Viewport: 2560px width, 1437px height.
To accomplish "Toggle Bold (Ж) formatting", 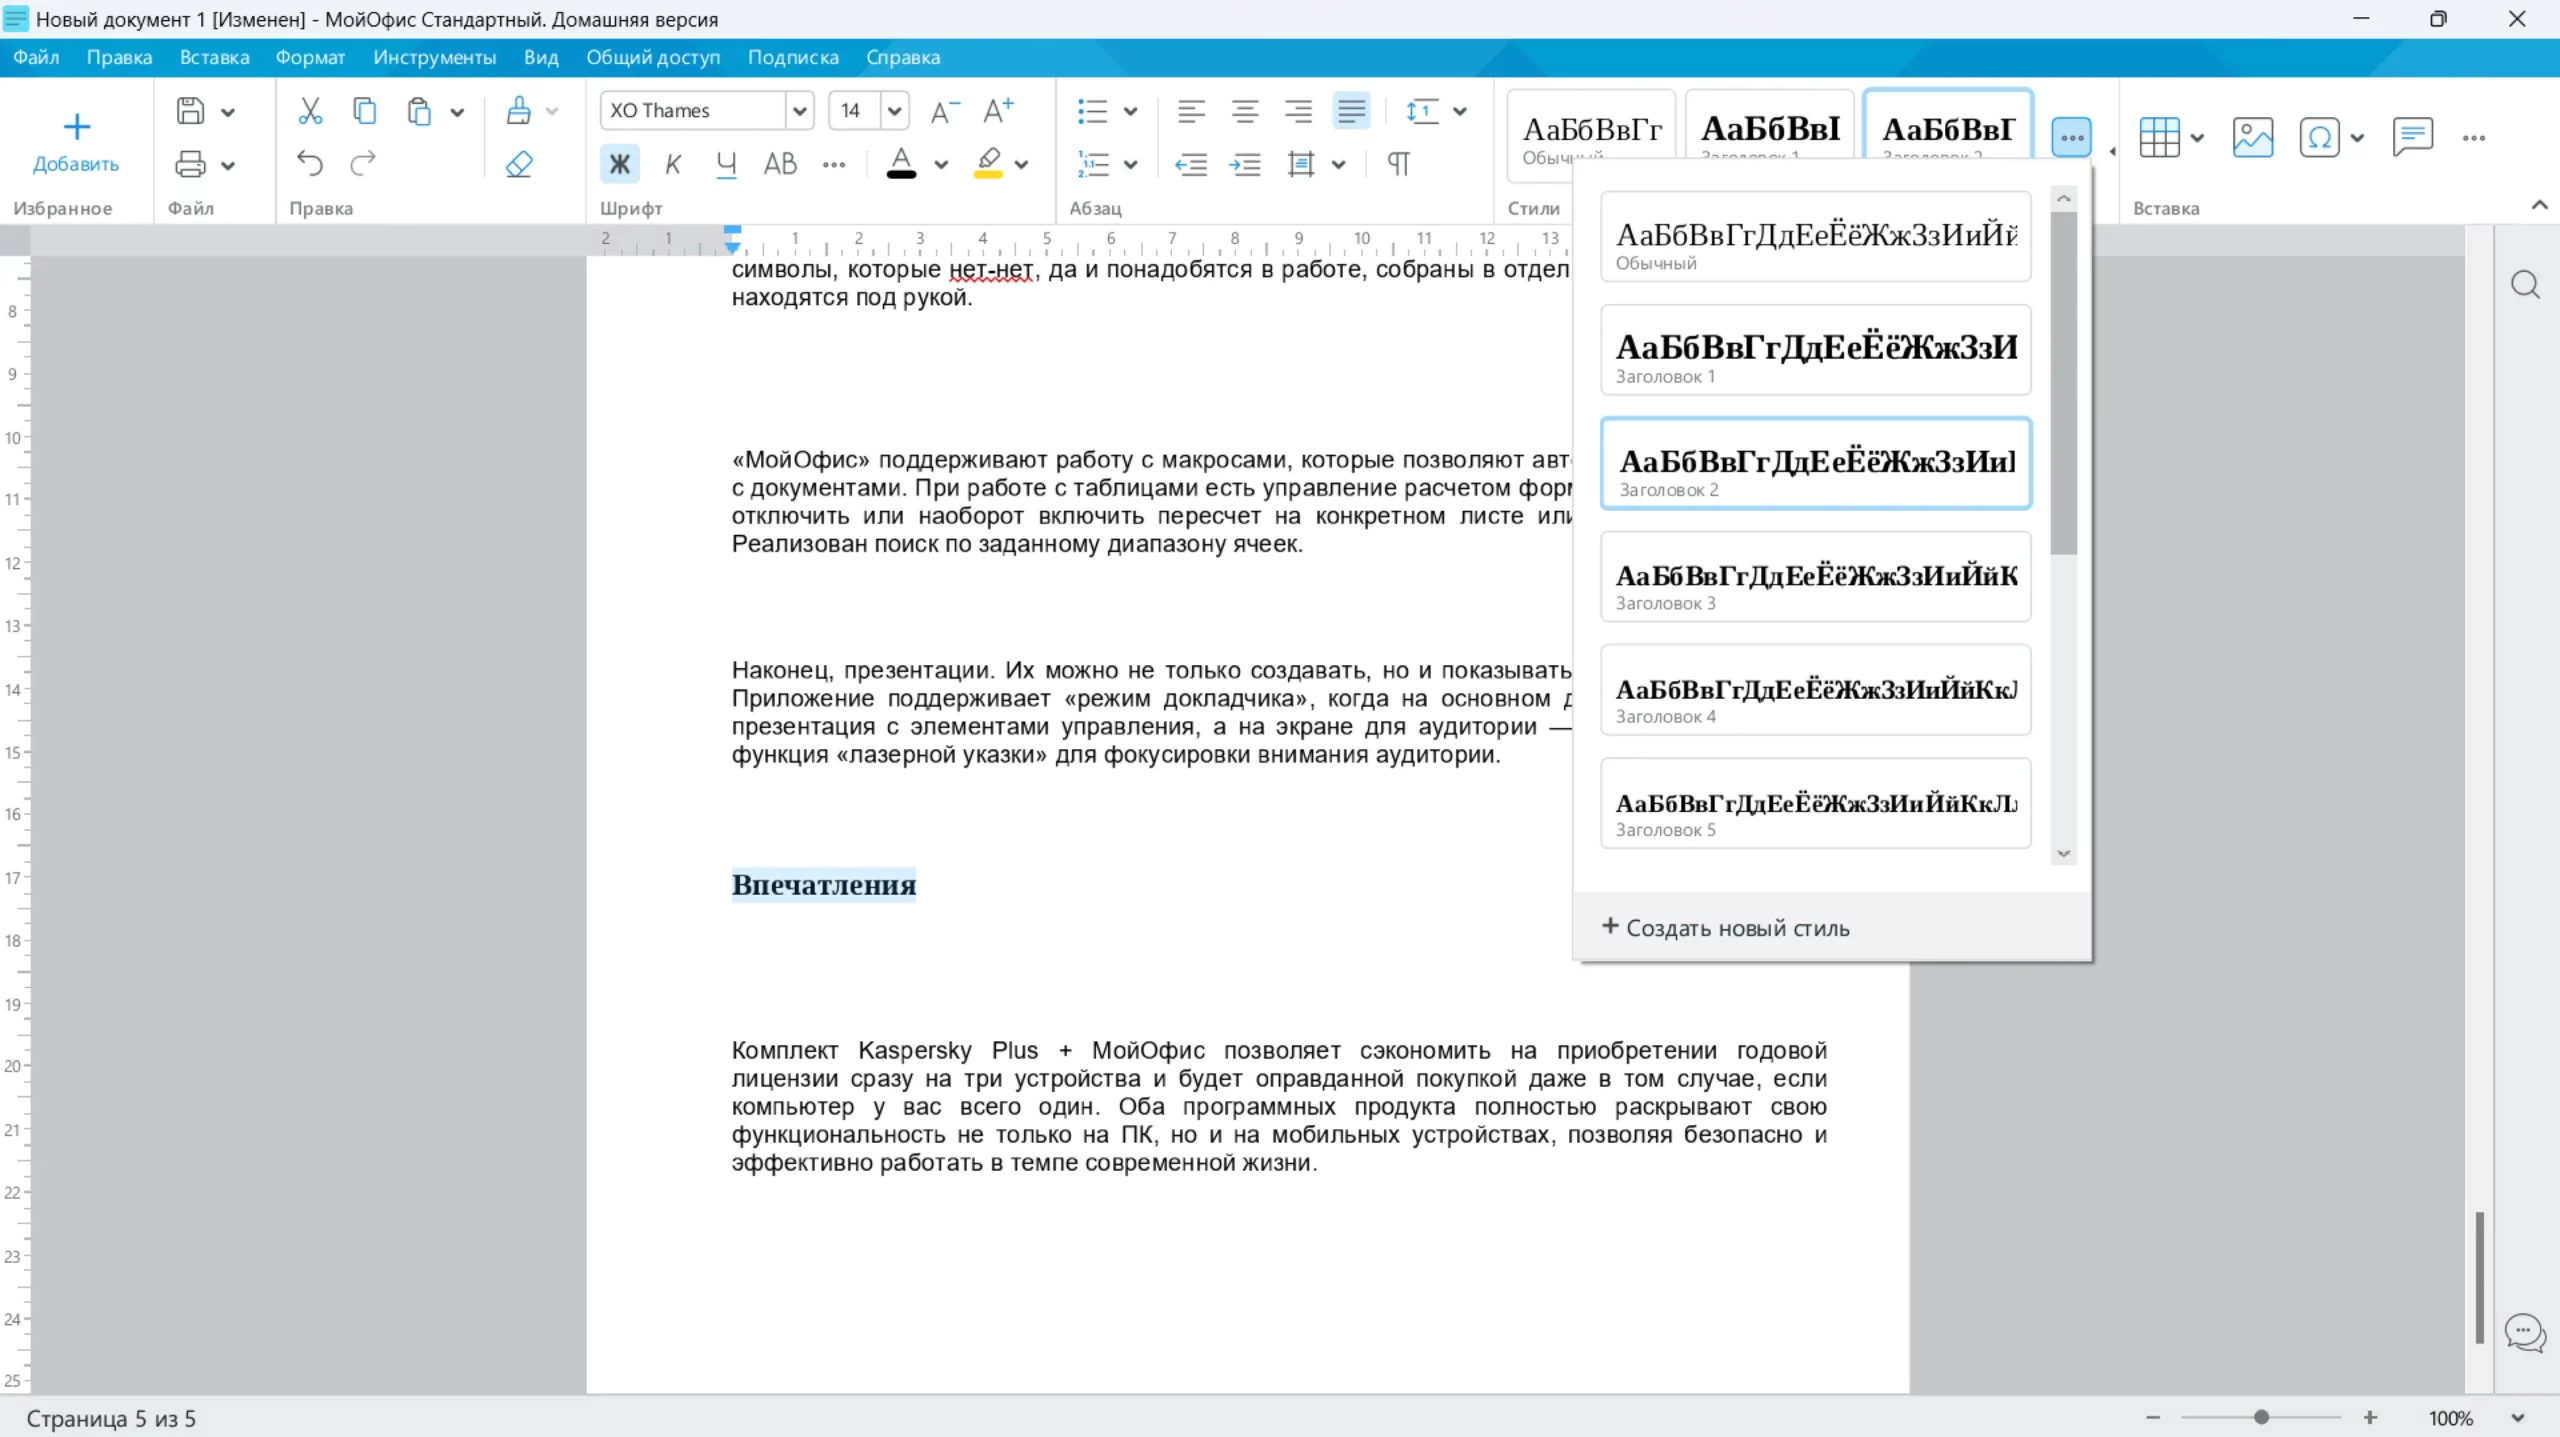I will 619,164.
